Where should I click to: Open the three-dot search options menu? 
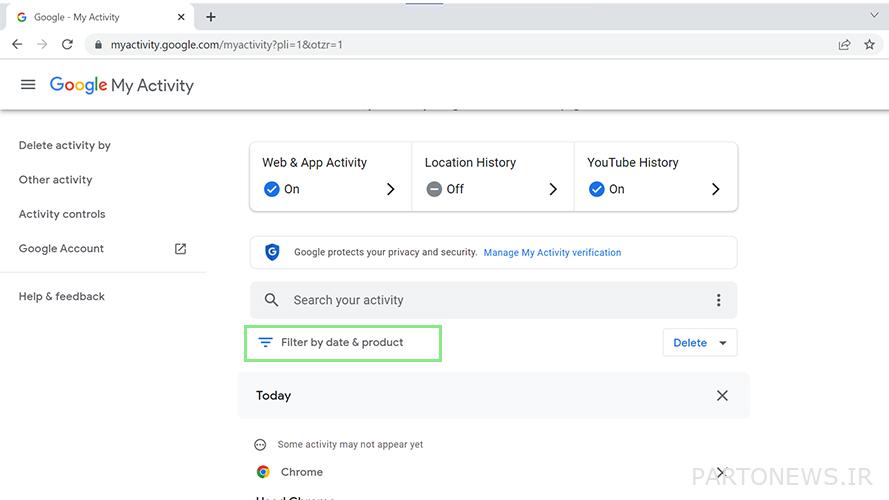[718, 300]
